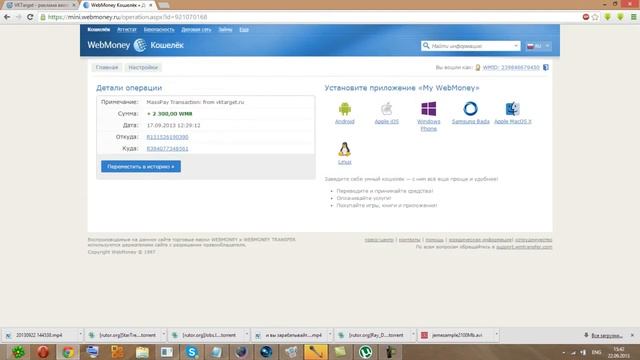The width and height of the screenshot is (640, 360).
Task: Open Skype from the taskbar
Action: click(x=191, y=352)
